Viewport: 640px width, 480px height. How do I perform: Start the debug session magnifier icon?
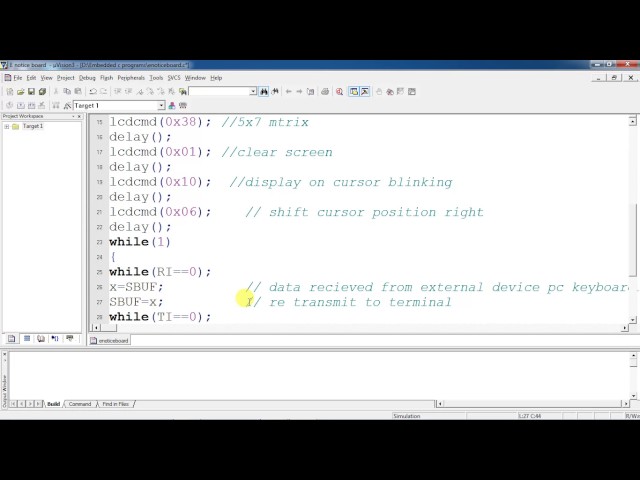tap(340, 91)
